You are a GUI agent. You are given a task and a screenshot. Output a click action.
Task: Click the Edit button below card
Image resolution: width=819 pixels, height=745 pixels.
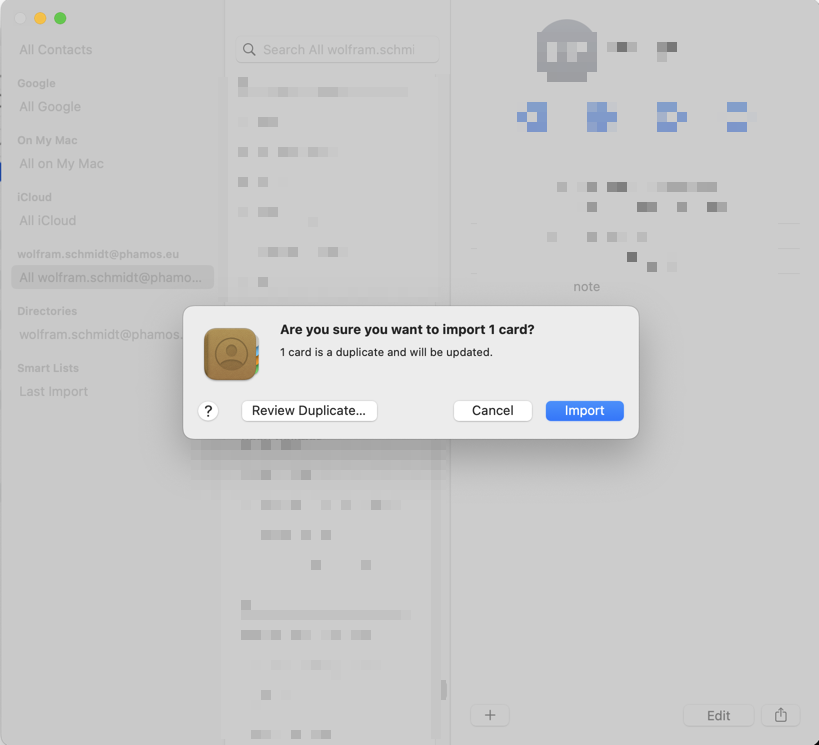[718, 715]
